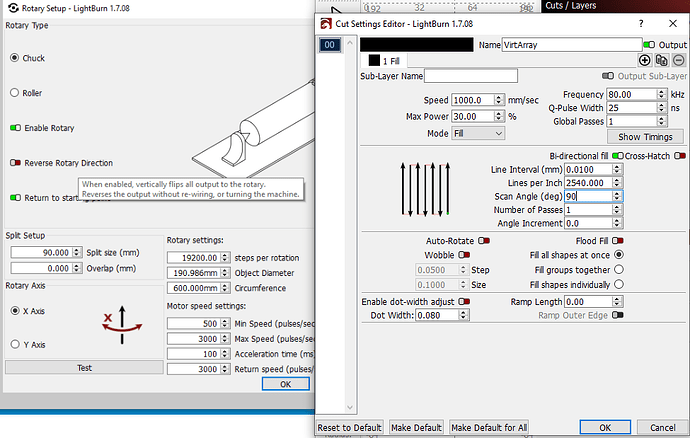Click the Frequency spinner arrows
This screenshot has height=438, width=690.
[661, 94]
